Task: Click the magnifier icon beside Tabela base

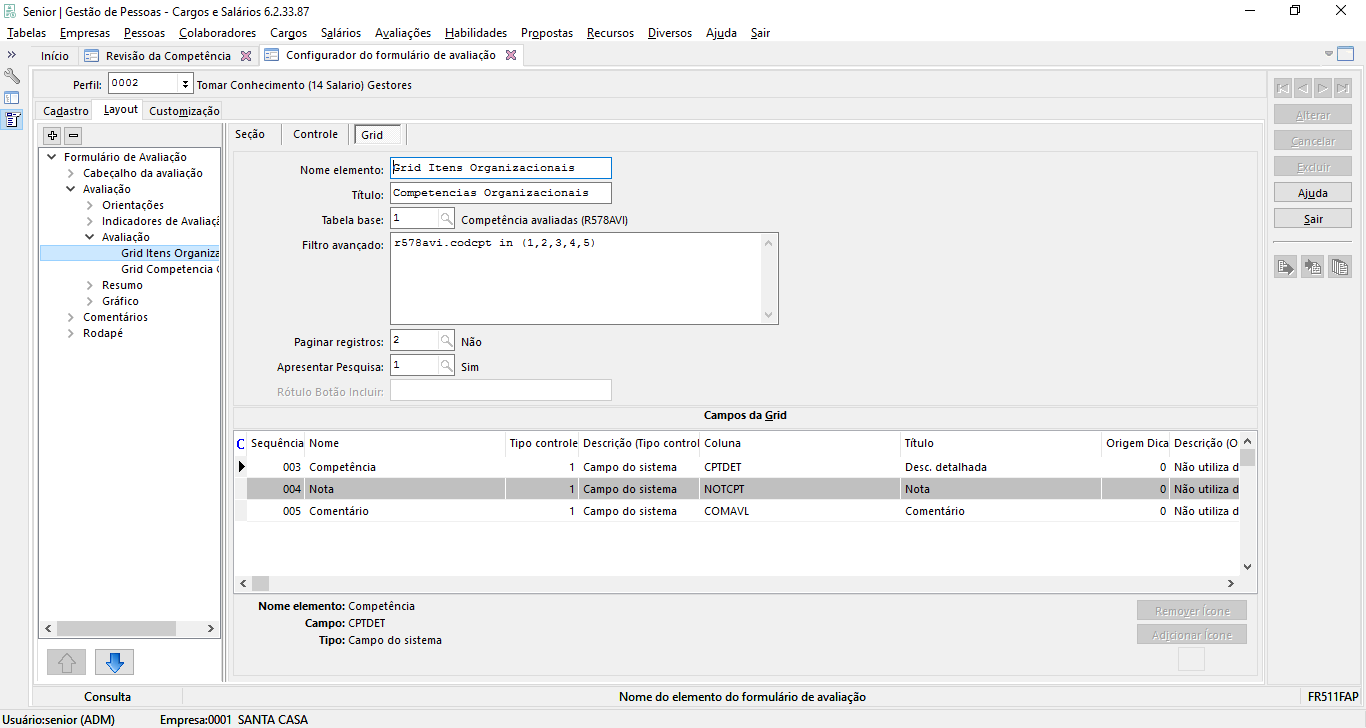Action: pyautogui.click(x=446, y=218)
